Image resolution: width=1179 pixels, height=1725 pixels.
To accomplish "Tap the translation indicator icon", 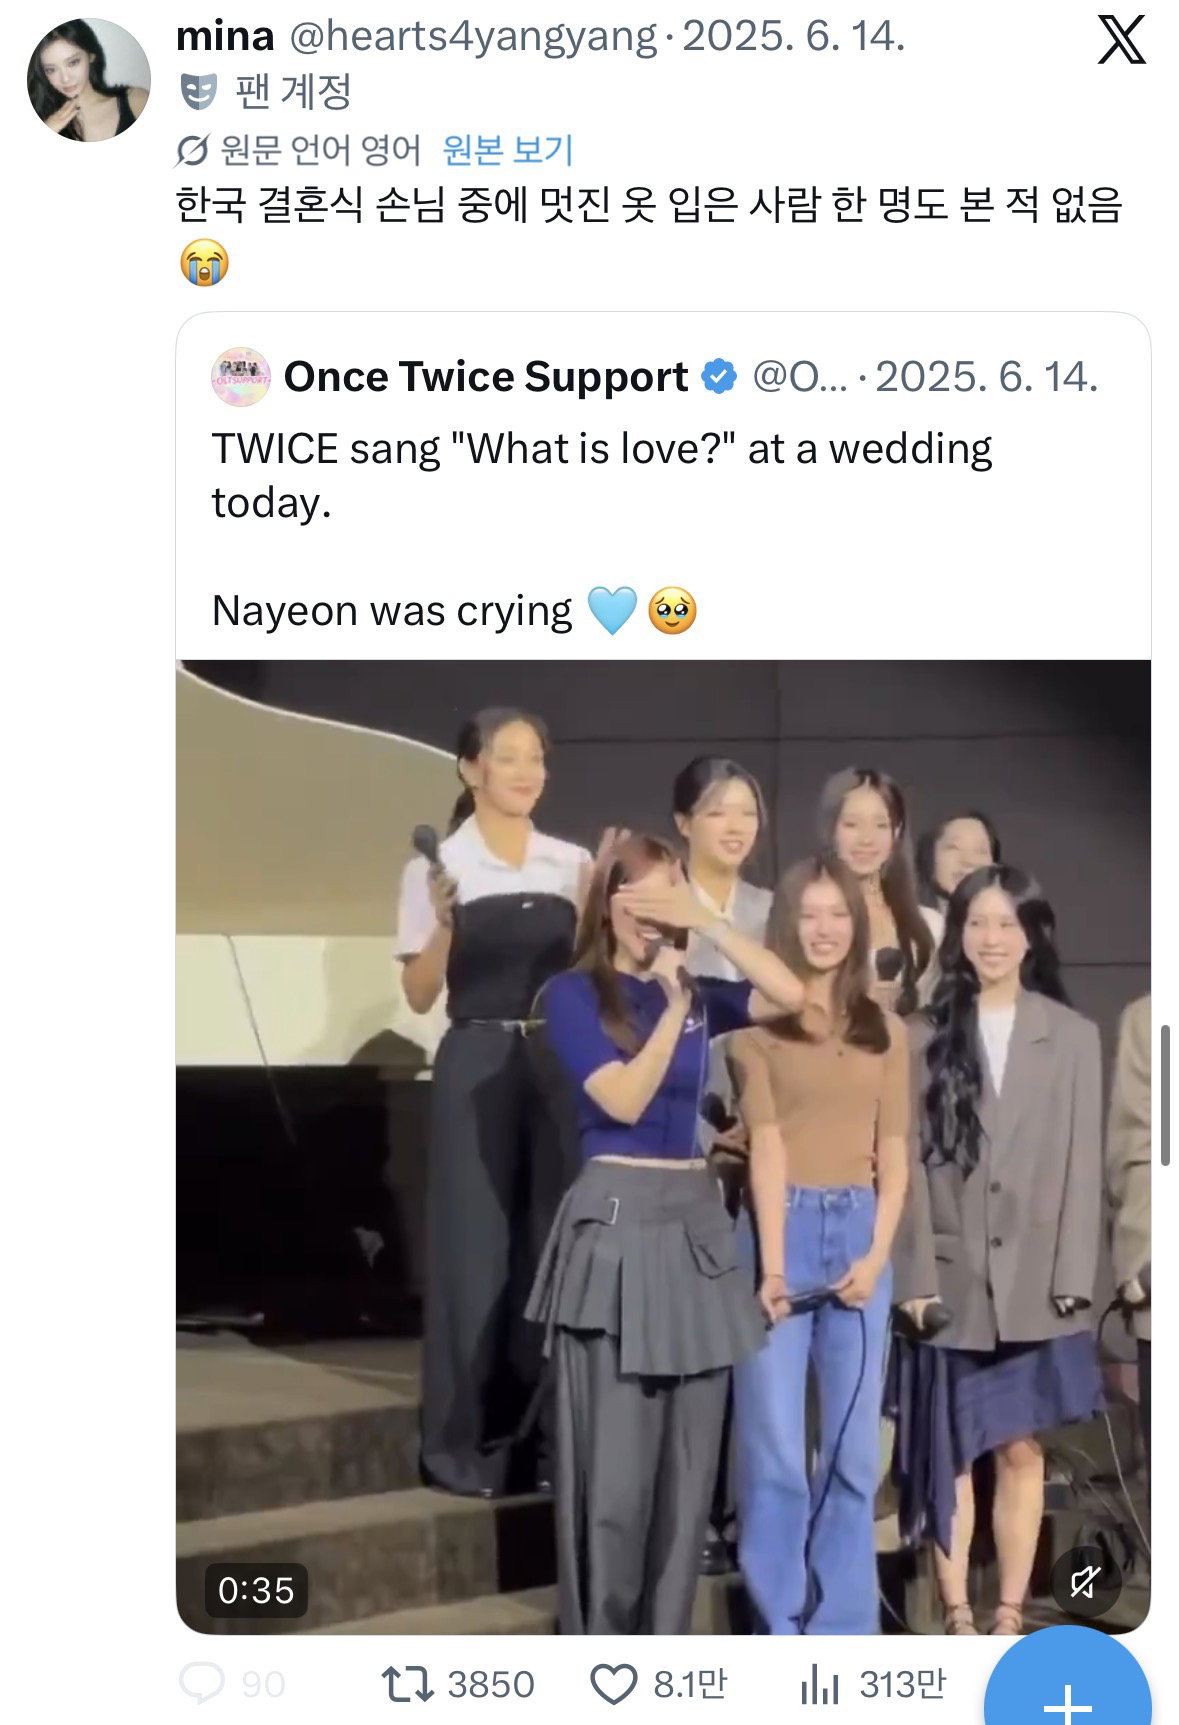I will (192, 151).
